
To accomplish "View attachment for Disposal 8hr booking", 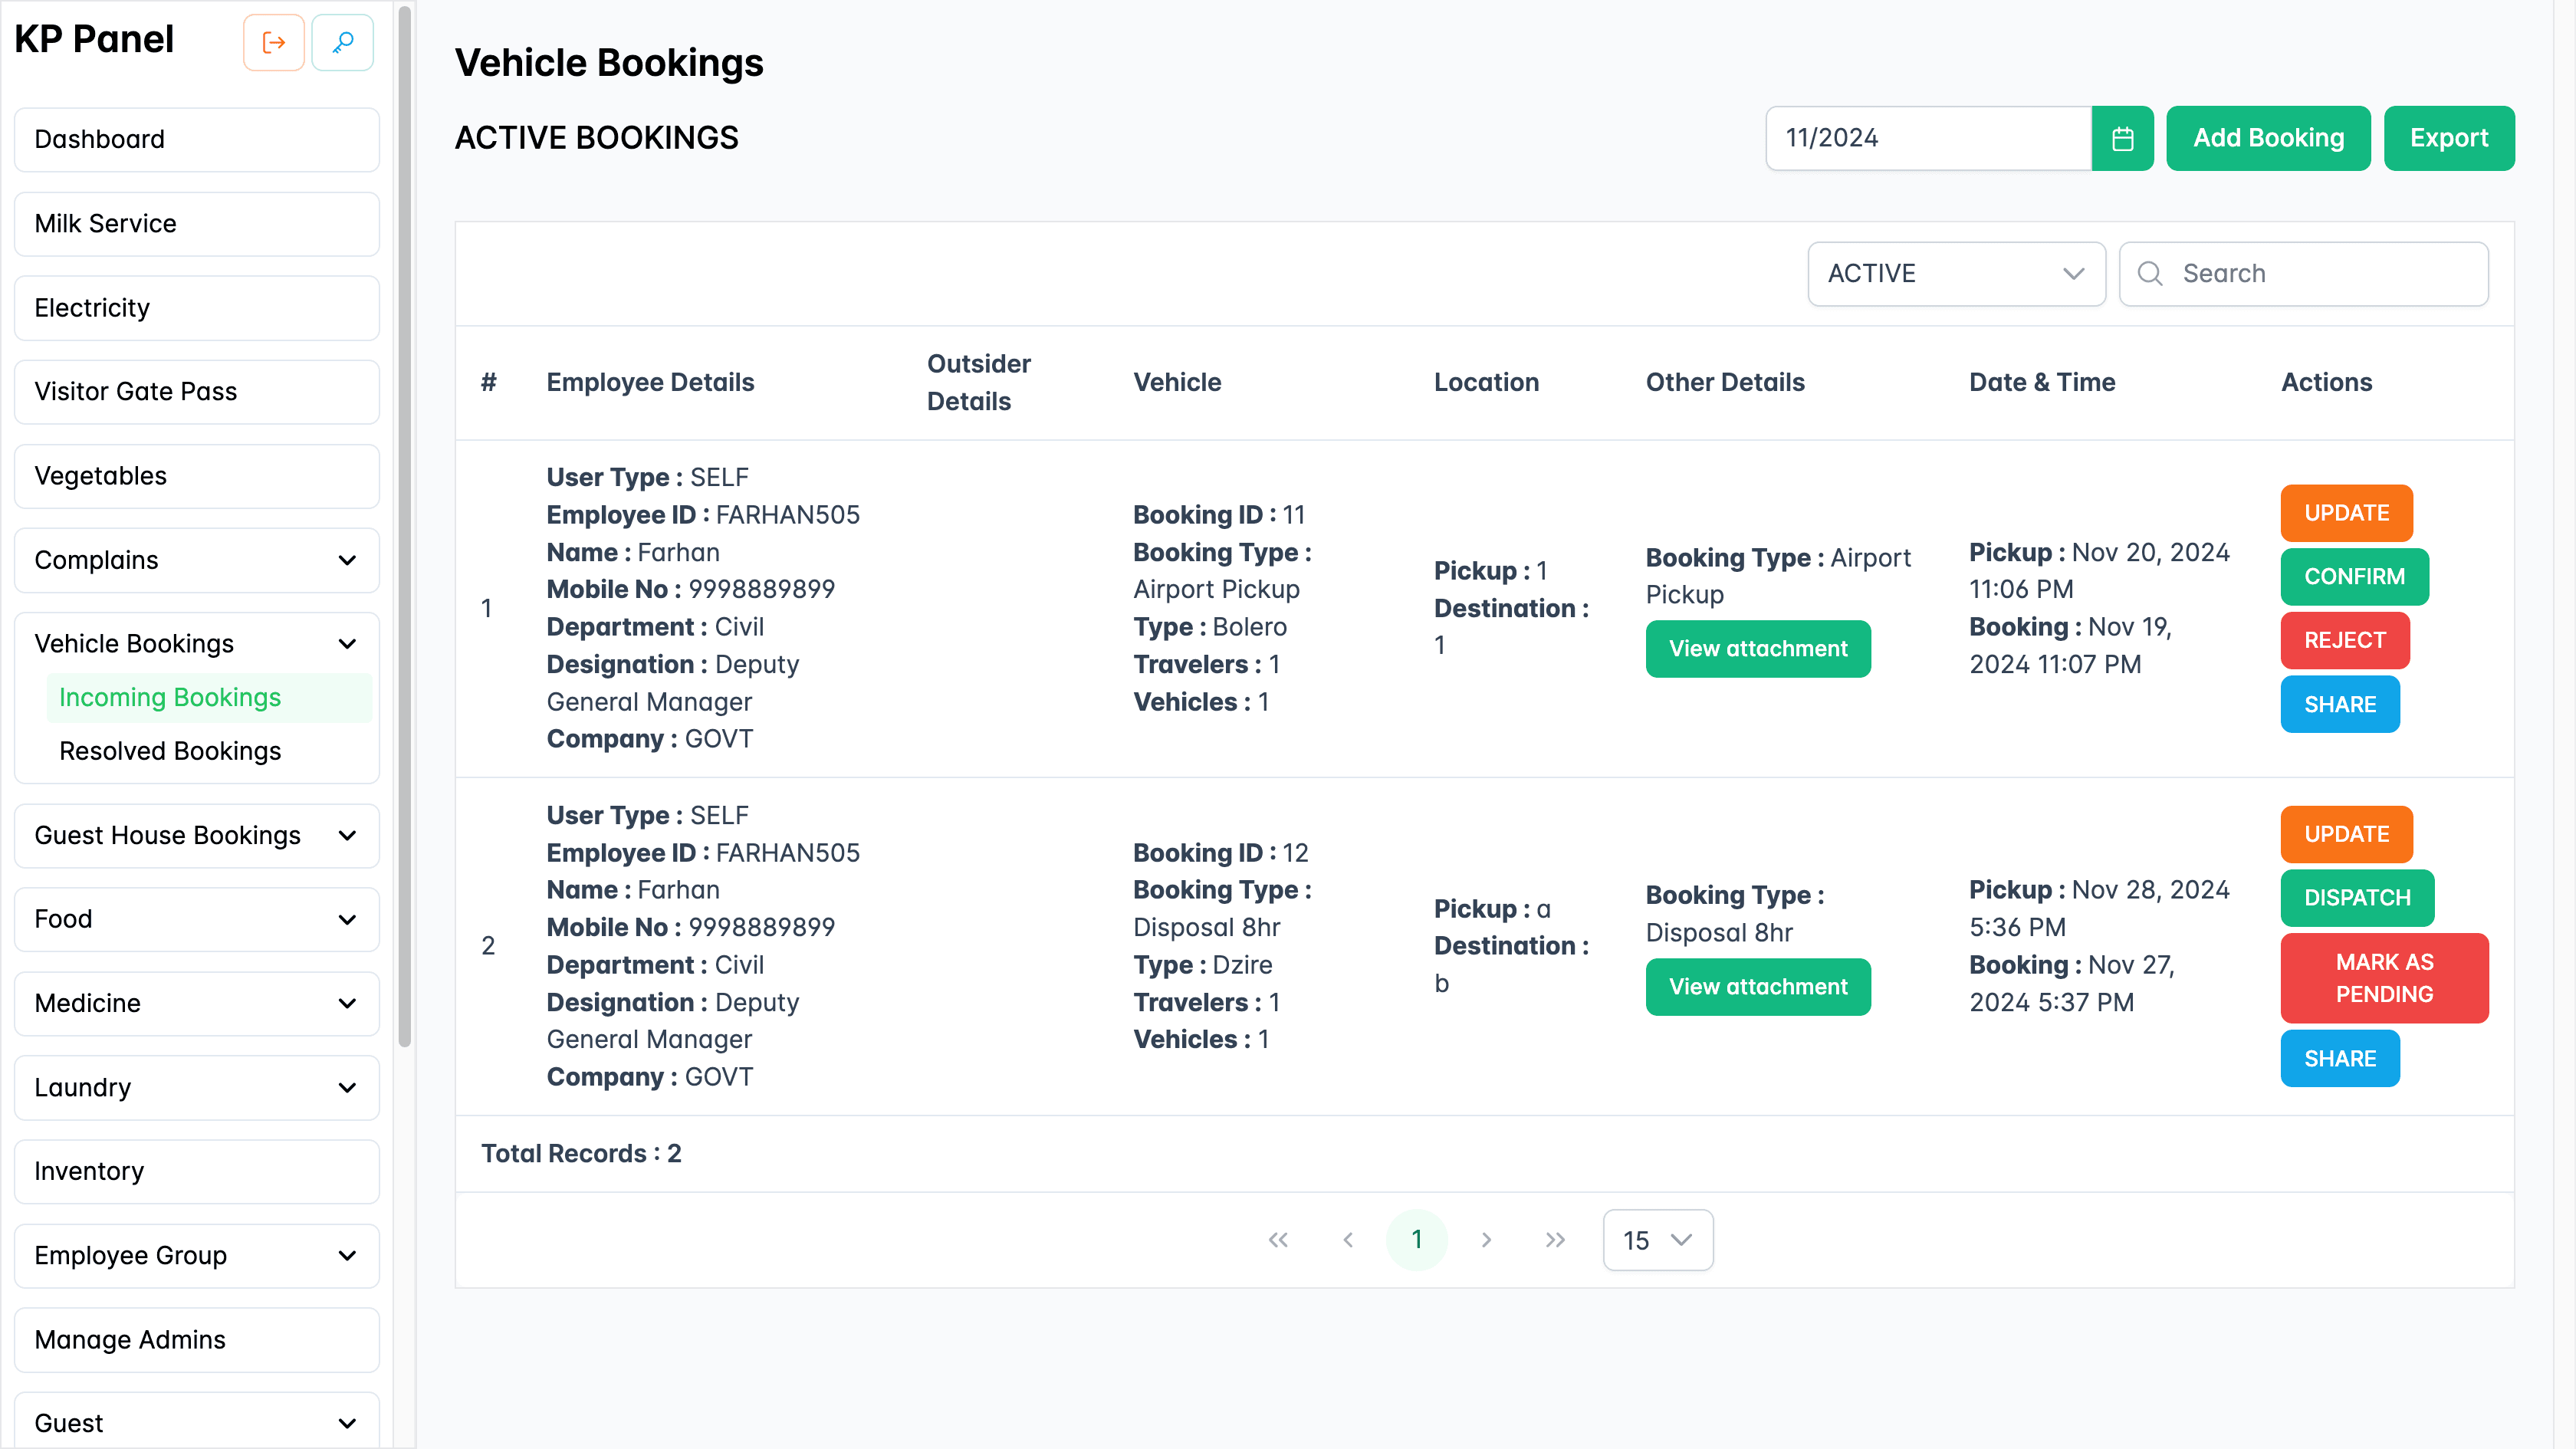I will pyautogui.click(x=1757, y=987).
